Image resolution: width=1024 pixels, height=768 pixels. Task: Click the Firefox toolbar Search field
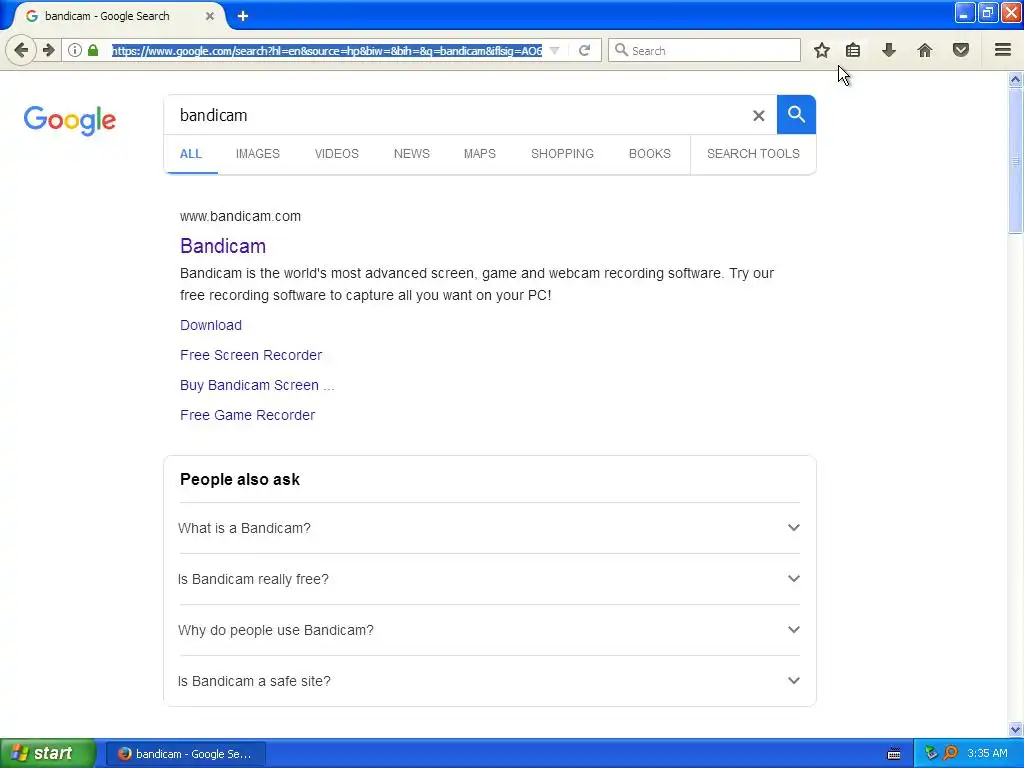click(x=704, y=50)
